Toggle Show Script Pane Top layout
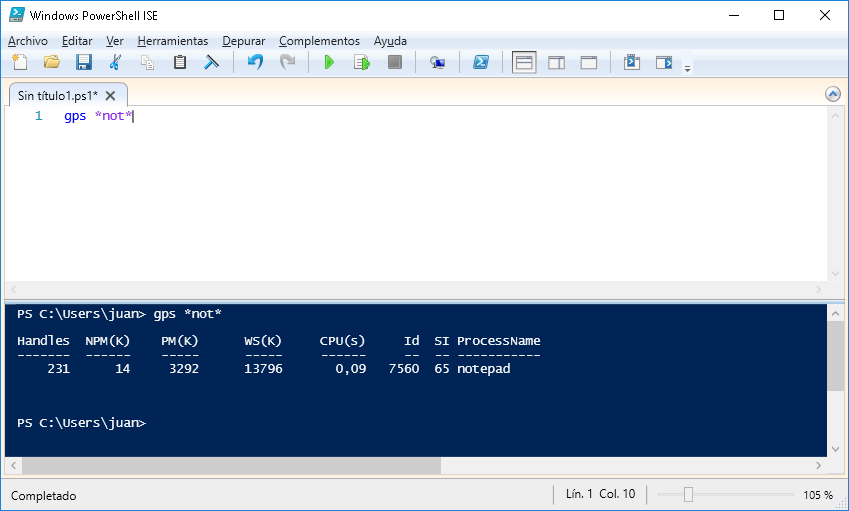 click(524, 62)
